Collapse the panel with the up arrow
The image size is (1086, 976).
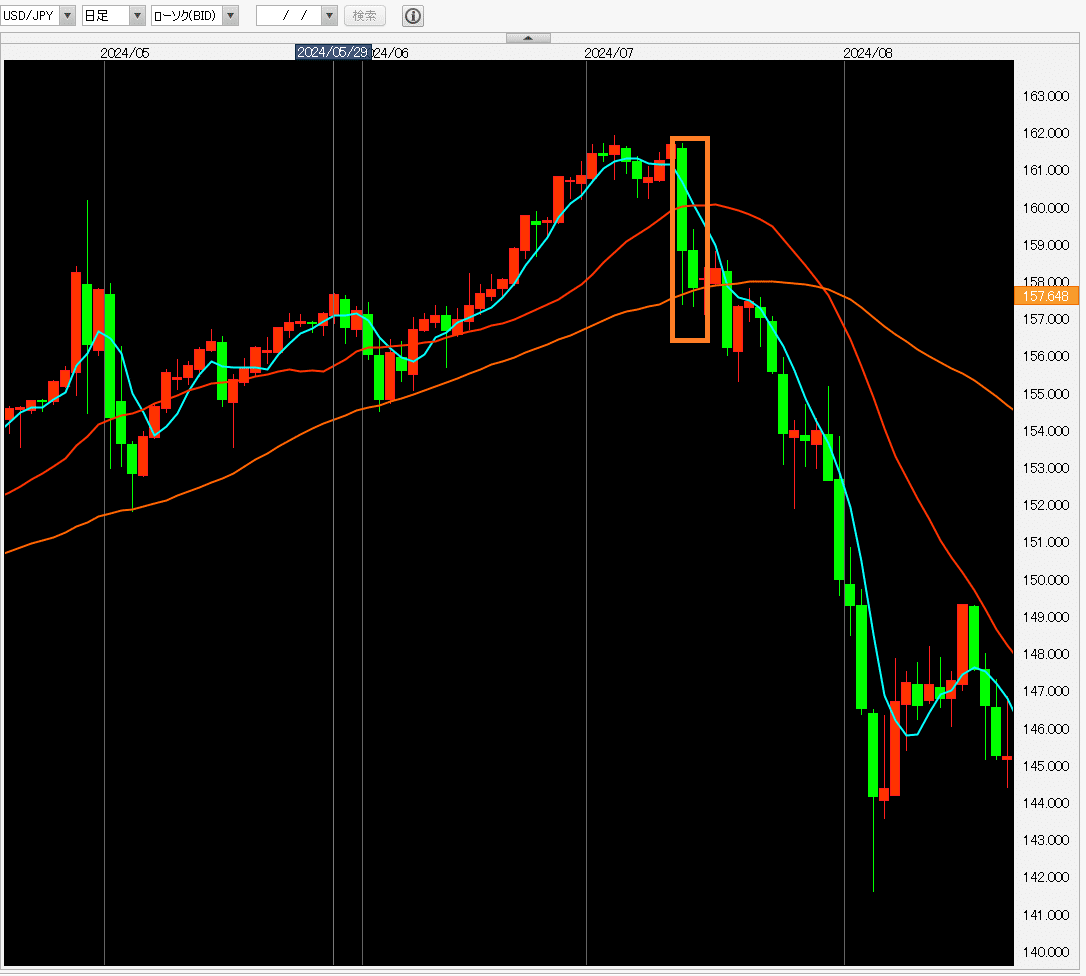click(528, 38)
